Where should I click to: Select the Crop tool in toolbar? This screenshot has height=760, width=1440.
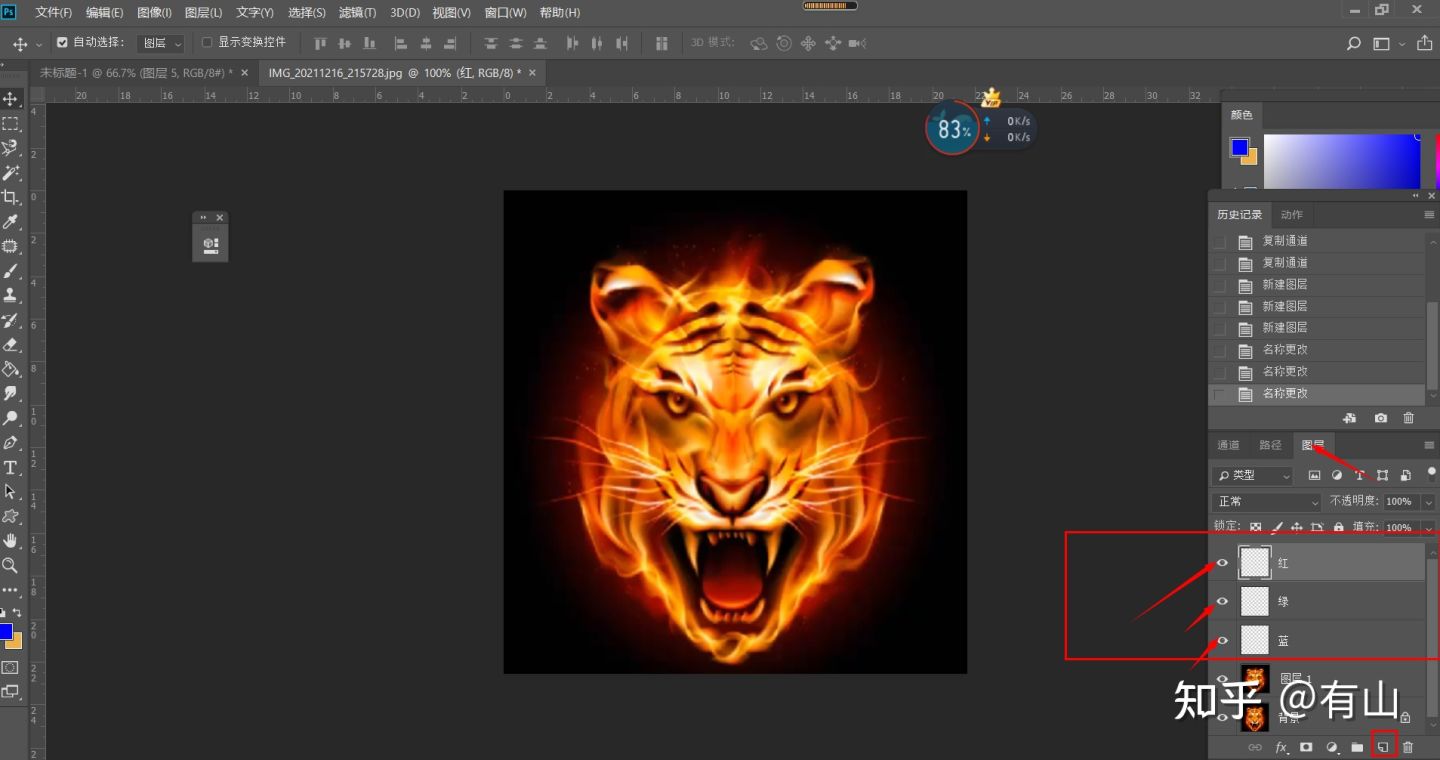(x=11, y=197)
